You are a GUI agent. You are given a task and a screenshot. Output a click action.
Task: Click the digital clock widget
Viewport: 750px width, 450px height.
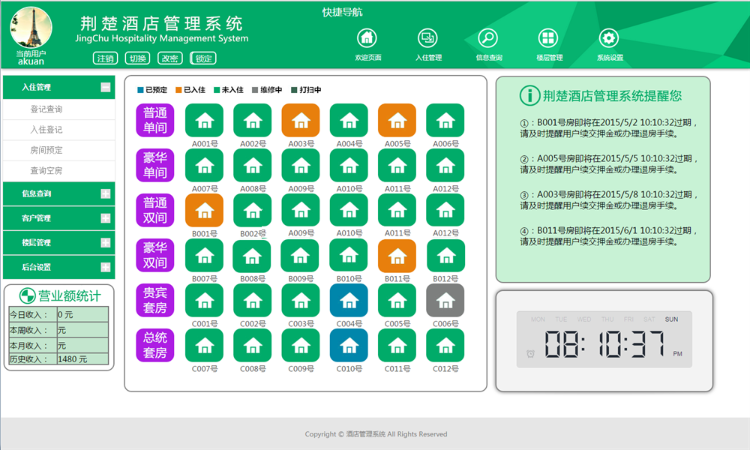tap(603, 340)
